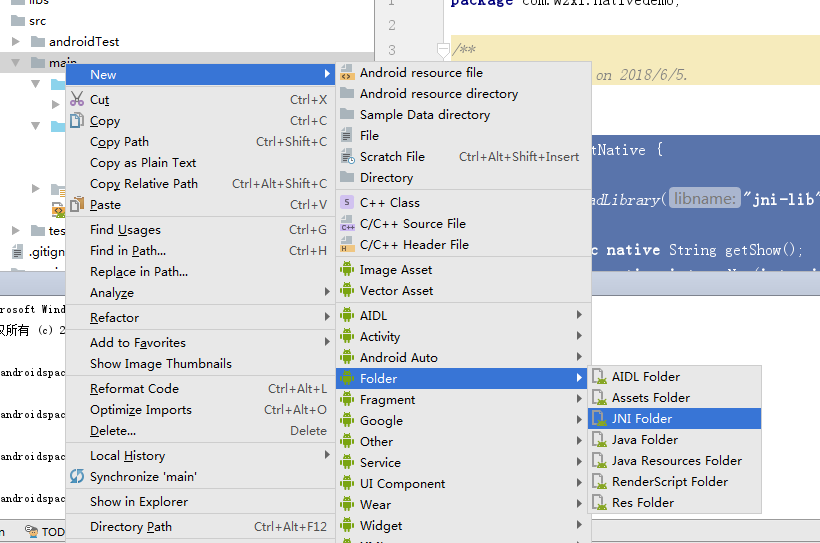Open the Local History submenu arrow
This screenshot has height=543, width=820.
point(327,455)
